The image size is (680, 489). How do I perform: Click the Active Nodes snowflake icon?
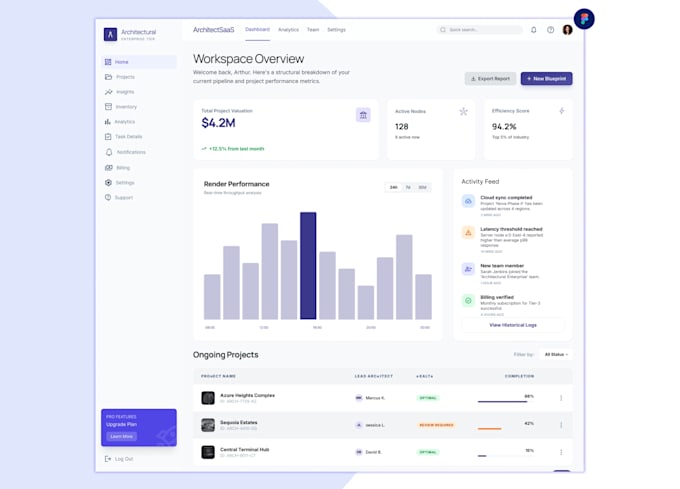coord(464,111)
